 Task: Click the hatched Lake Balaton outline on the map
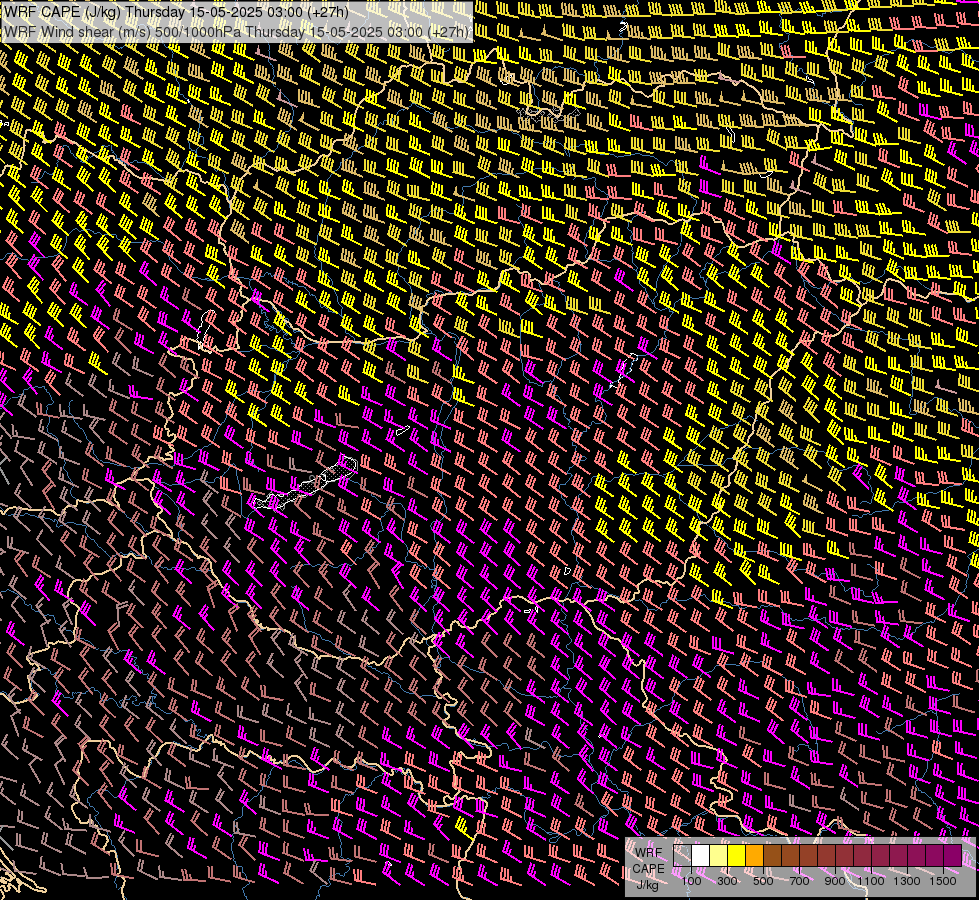[x=305, y=485]
